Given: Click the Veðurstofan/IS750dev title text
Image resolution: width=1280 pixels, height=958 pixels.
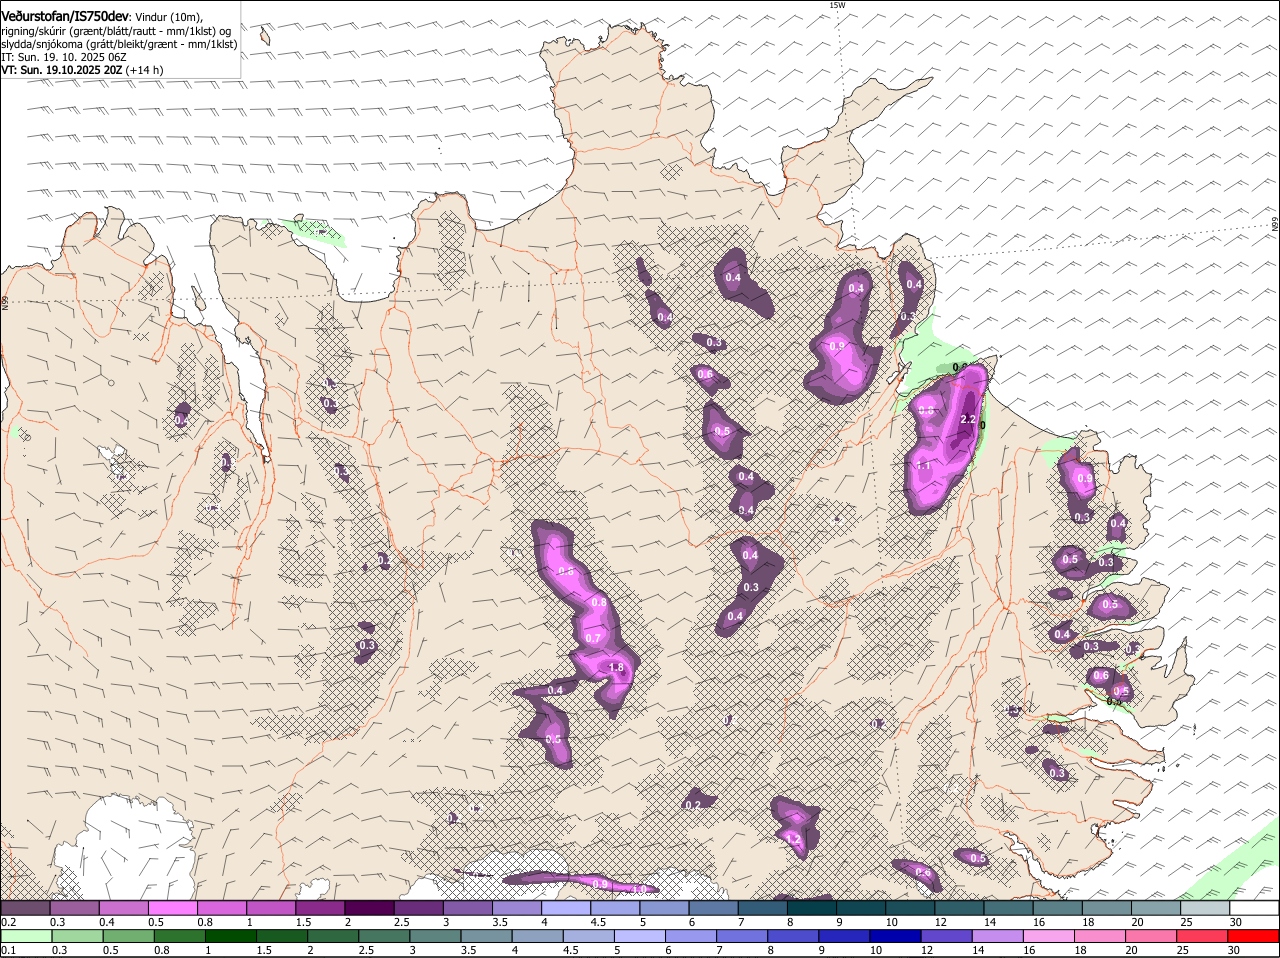Looking at the screenshot, I should point(65,16).
